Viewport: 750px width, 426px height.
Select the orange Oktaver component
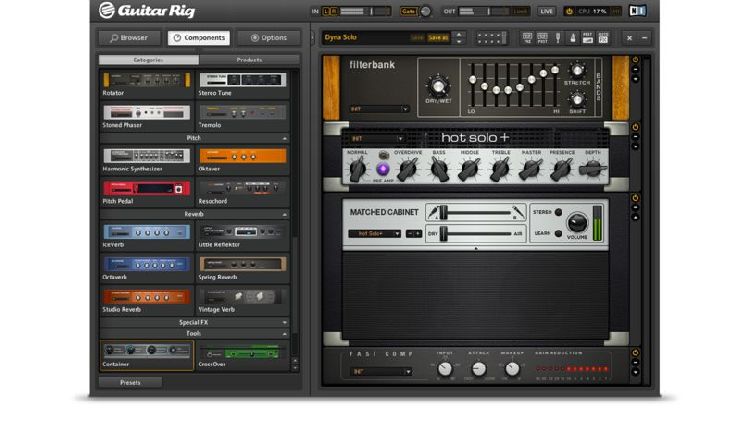[243, 160]
